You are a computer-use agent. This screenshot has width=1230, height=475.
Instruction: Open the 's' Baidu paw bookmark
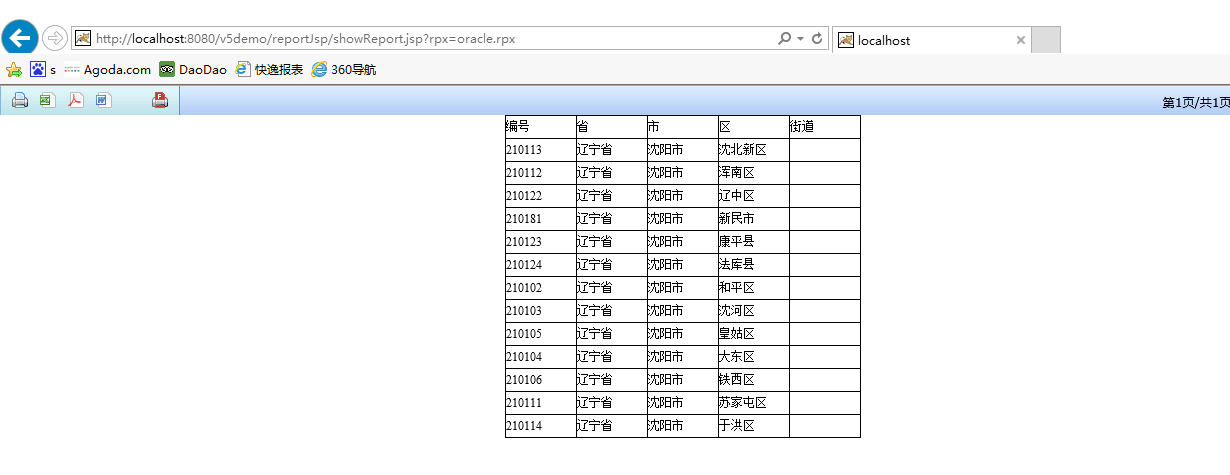tap(43, 70)
